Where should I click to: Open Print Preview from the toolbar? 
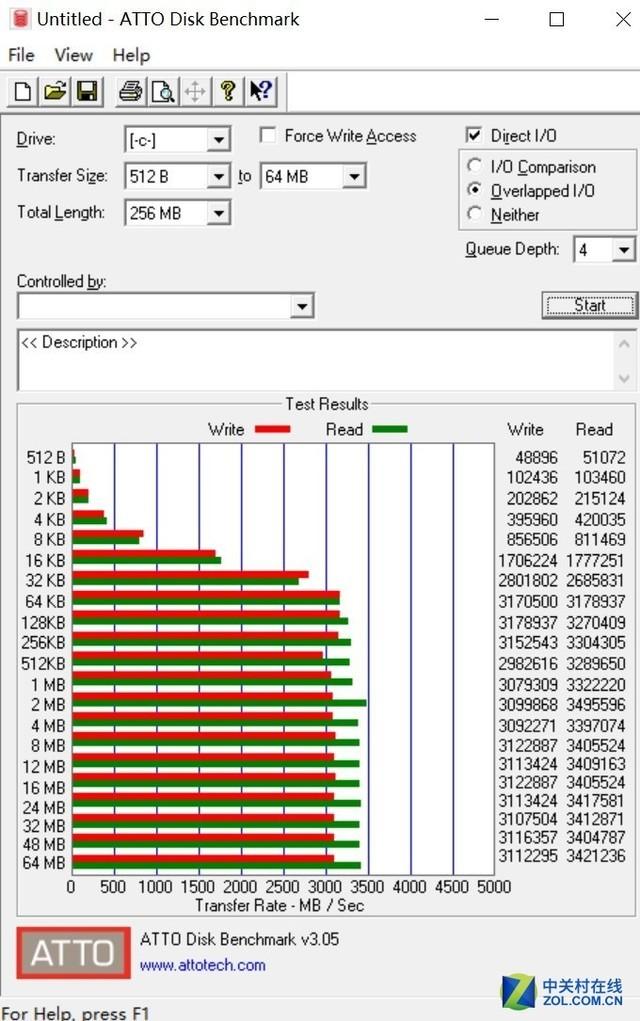pyautogui.click(x=162, y=92)
